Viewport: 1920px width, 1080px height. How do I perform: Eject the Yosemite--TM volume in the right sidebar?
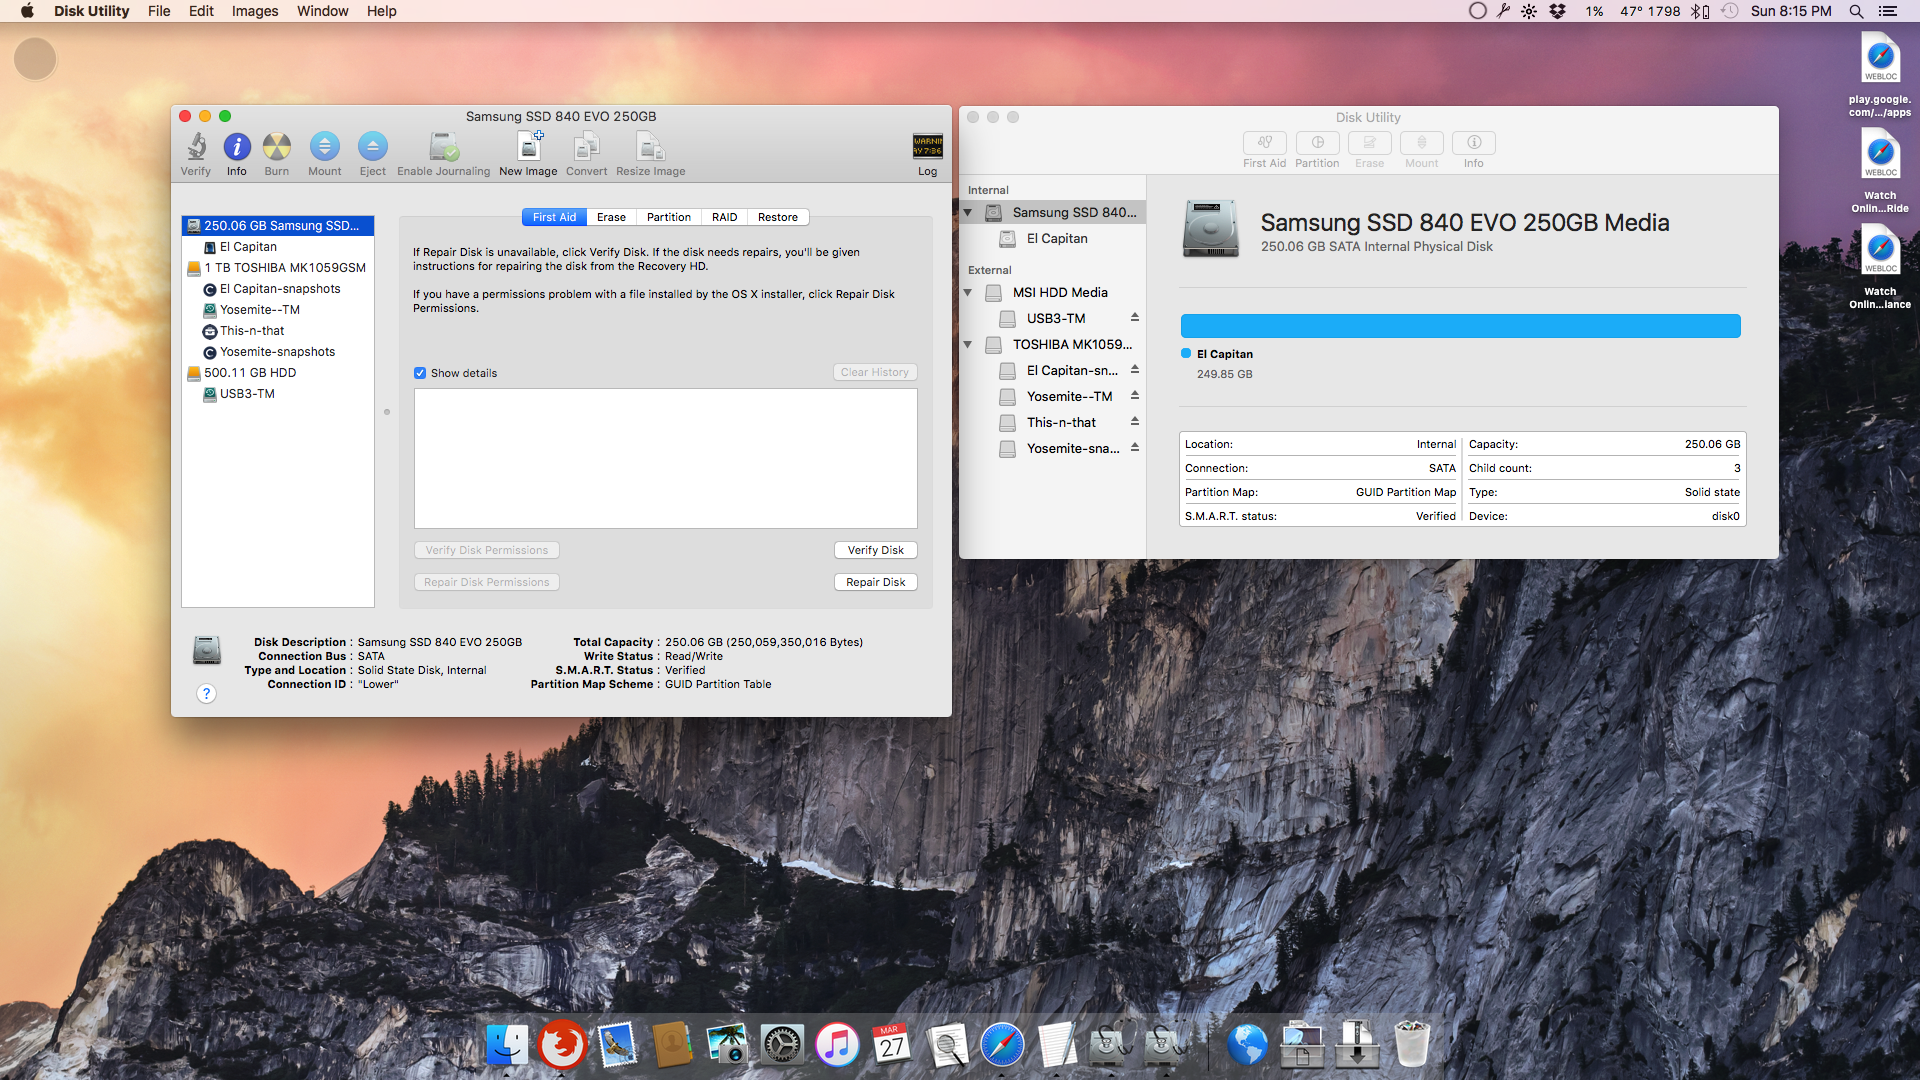1135,395
